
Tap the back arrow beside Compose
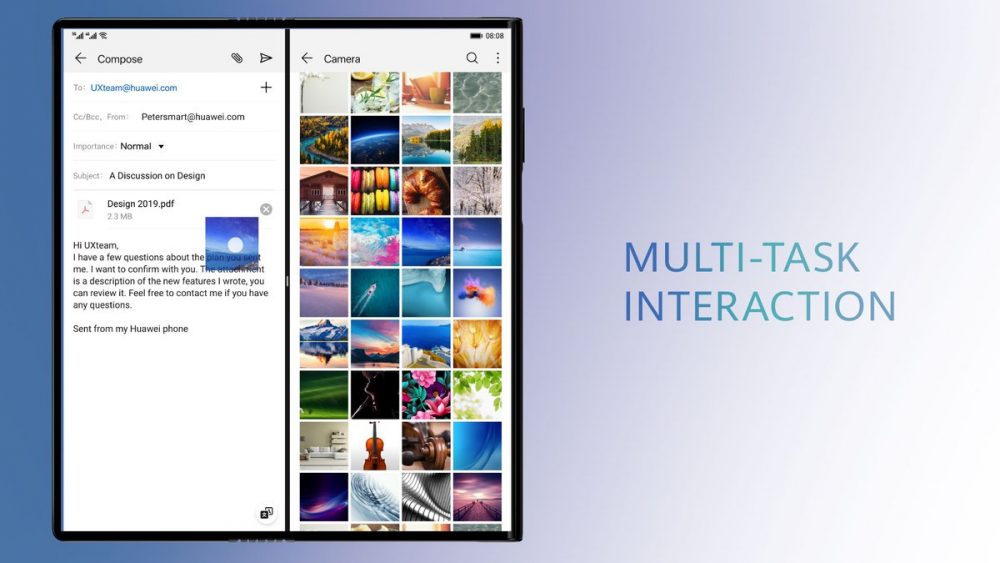[81, 59]
